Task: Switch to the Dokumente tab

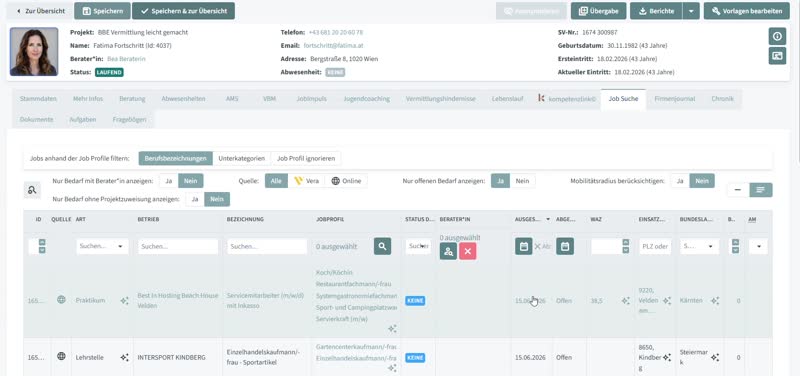Action: 36,119
